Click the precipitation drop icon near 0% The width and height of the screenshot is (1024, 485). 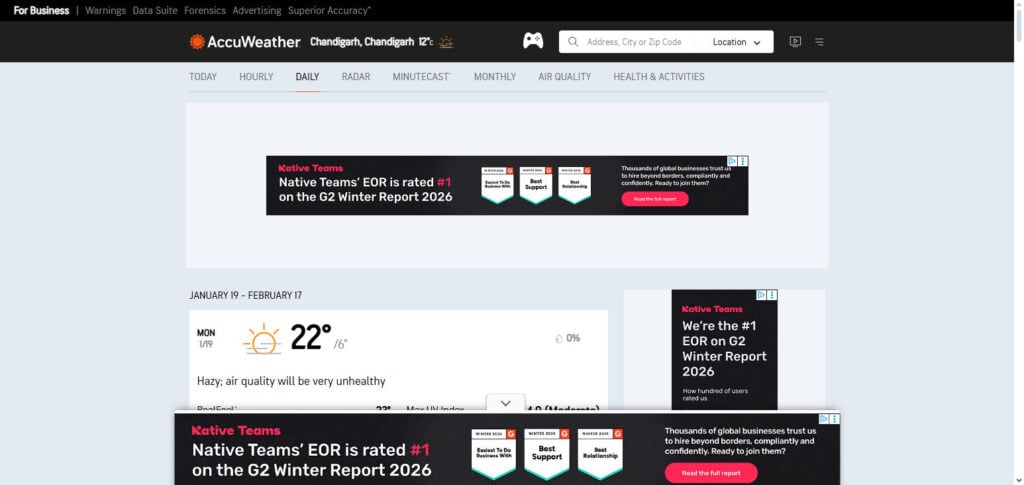(x=558, y=339)
